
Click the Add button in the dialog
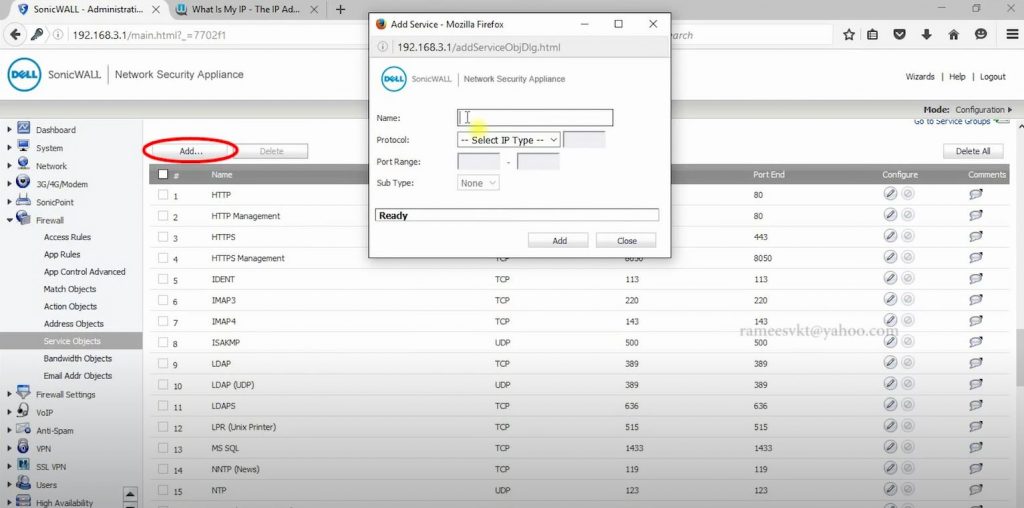click(x=559, y=240)
